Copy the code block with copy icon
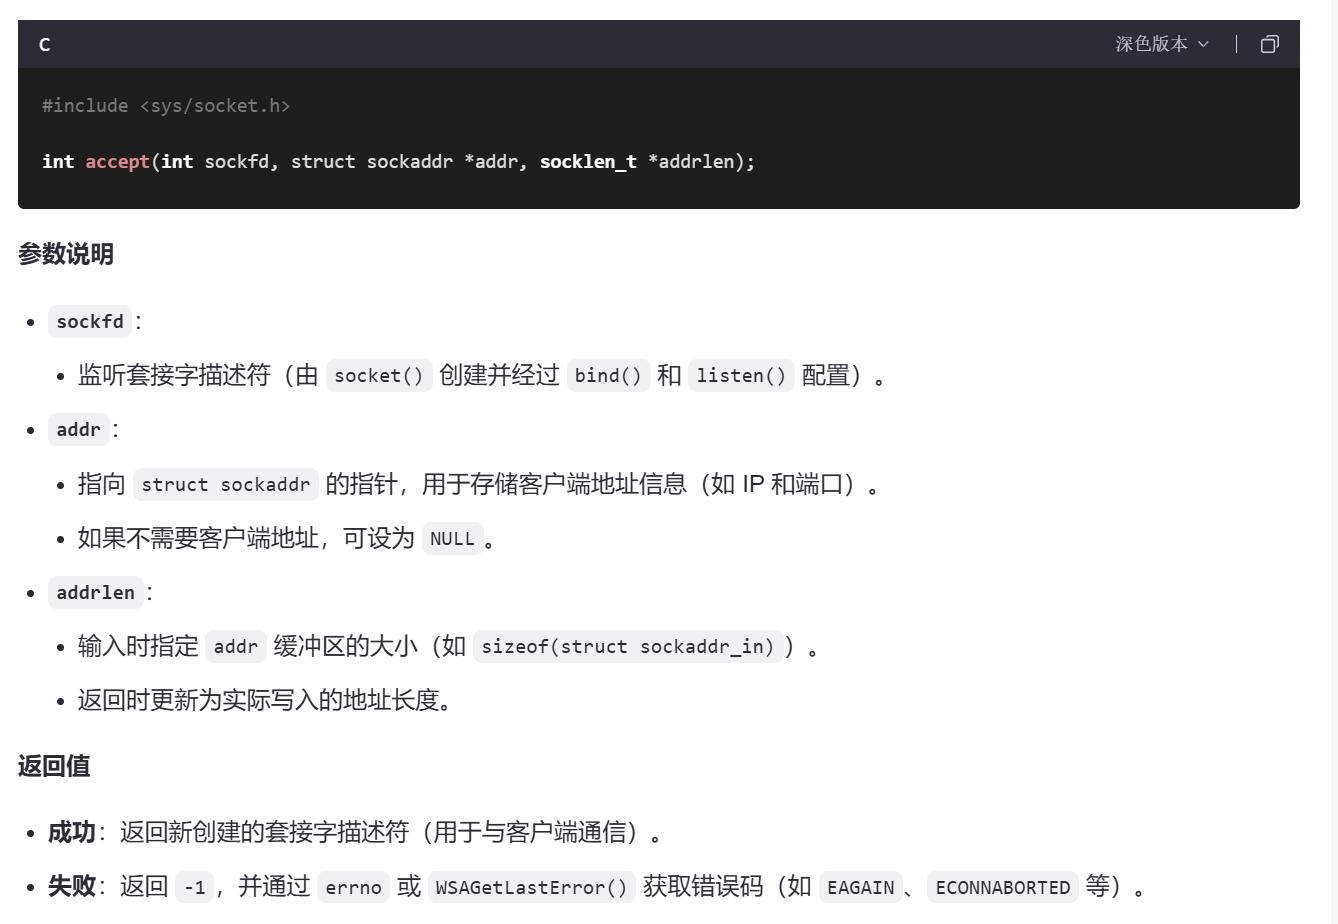The height and width of the screenshot is (924, 1338). pyautogui.click(x=1269, y=44)
